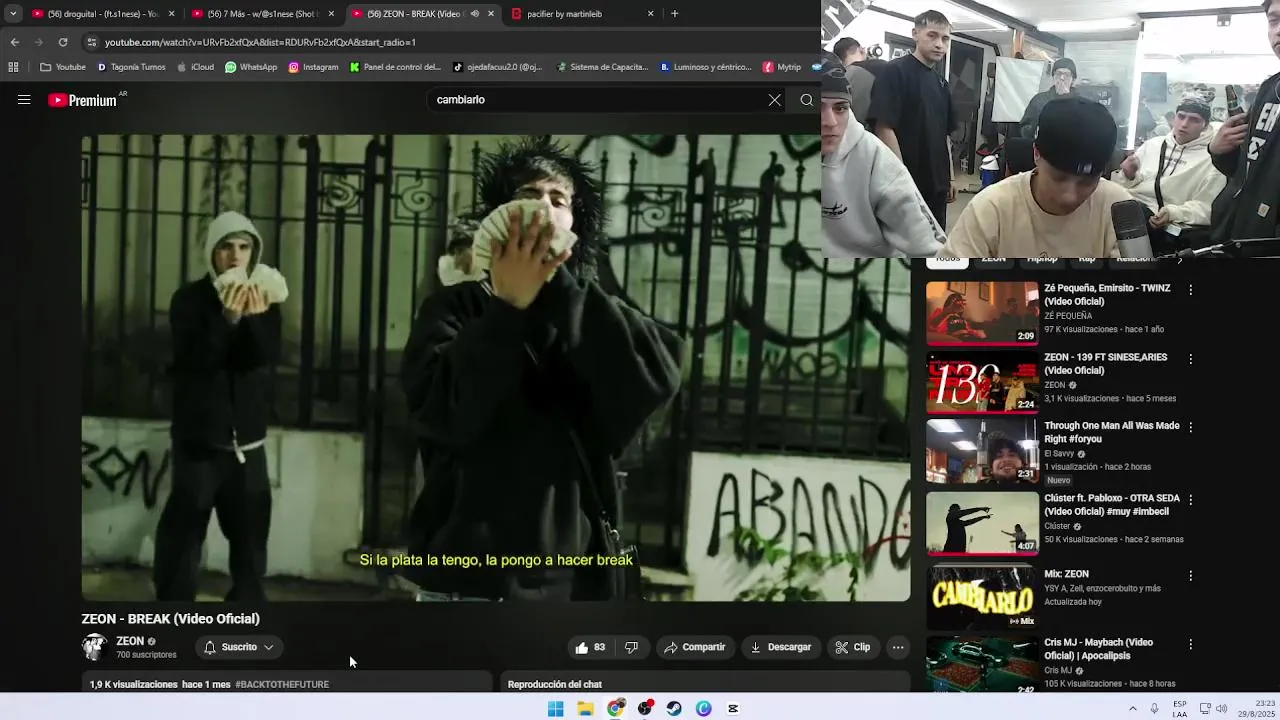Download the video via Descargar
The height and width of the screenshot is (720, 1280).
coord(781,647)
